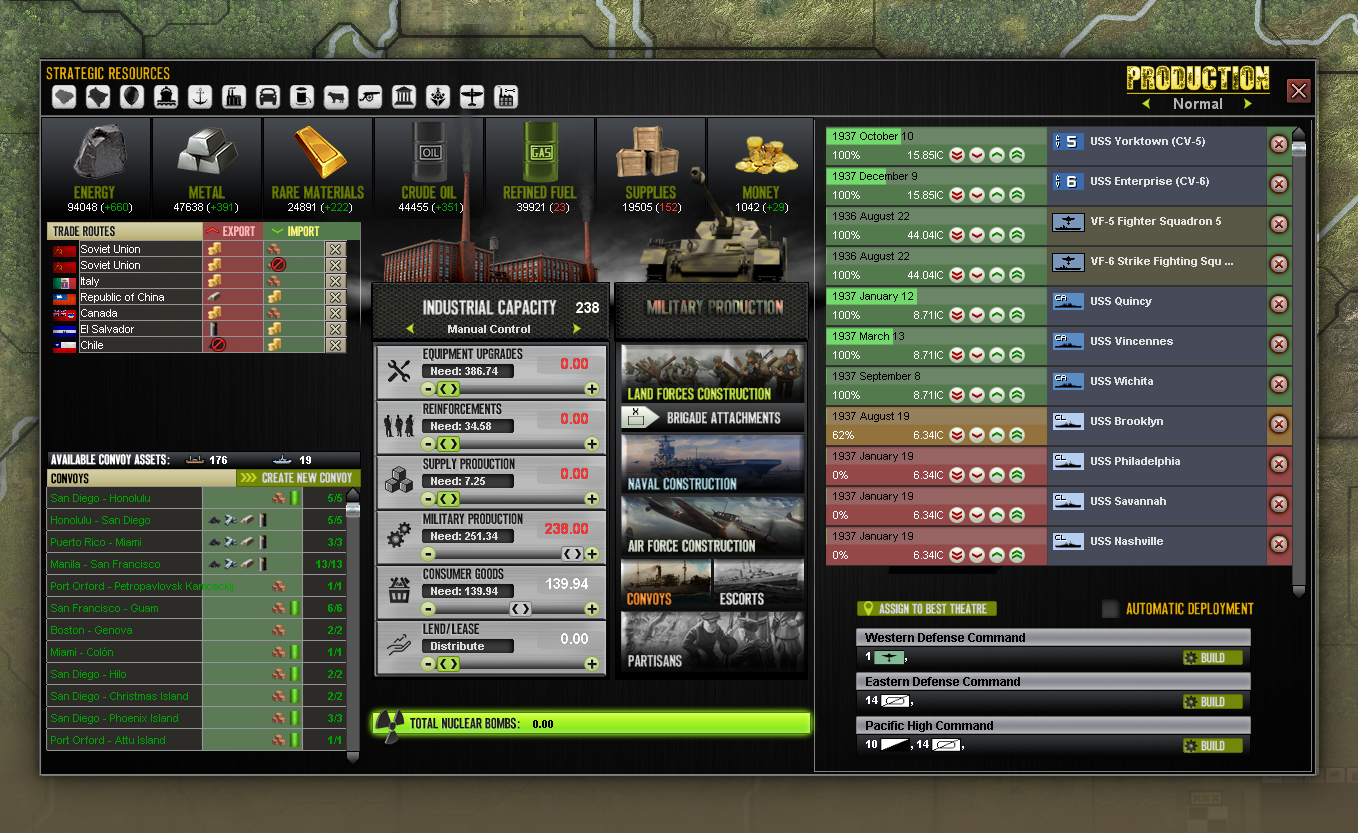Click the Consumer Goods slider handle
The height and width of the screenshot is (833, 1358).
pos(521,608)
